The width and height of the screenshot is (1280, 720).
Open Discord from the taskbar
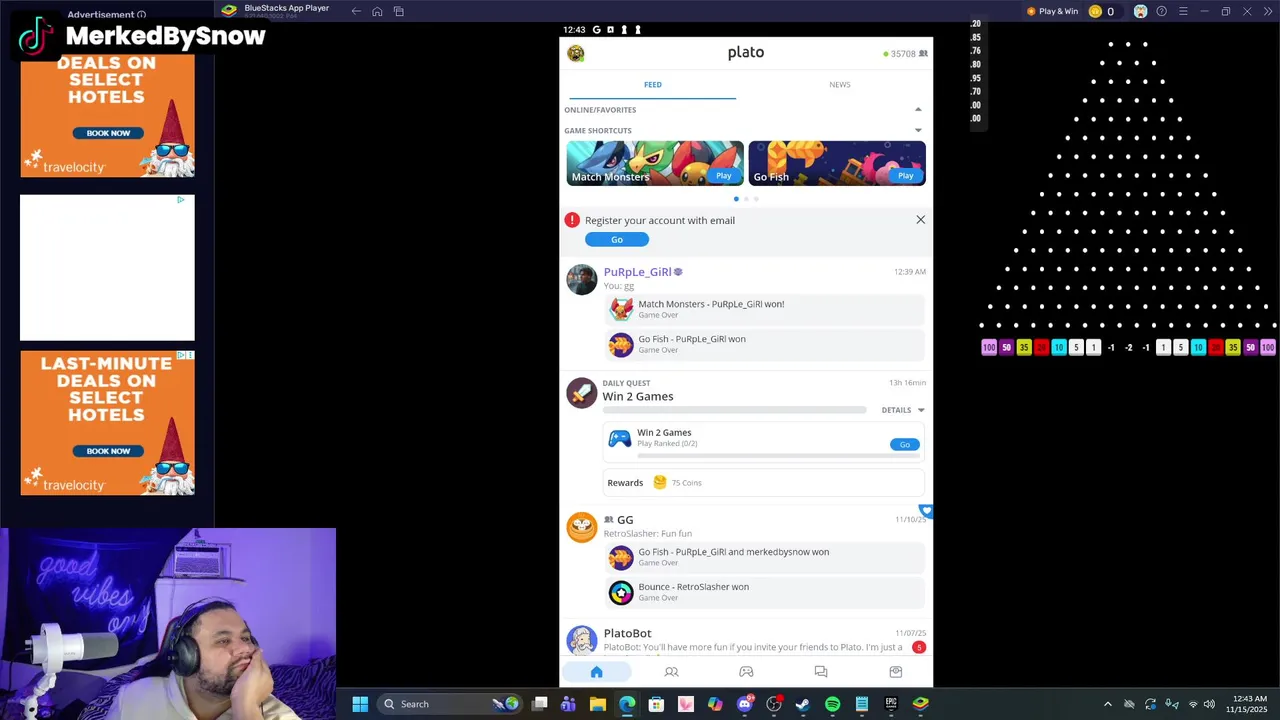pyautogui.click(x=744, y=704)
